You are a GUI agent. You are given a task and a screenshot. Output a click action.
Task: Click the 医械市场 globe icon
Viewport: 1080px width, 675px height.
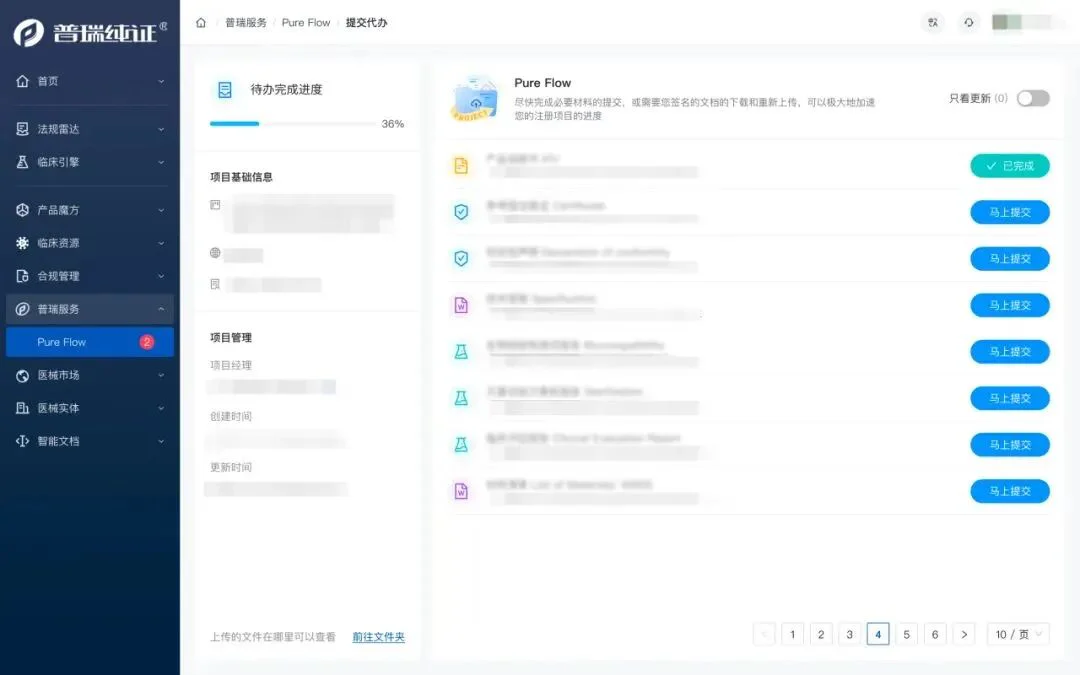point(23,375)
